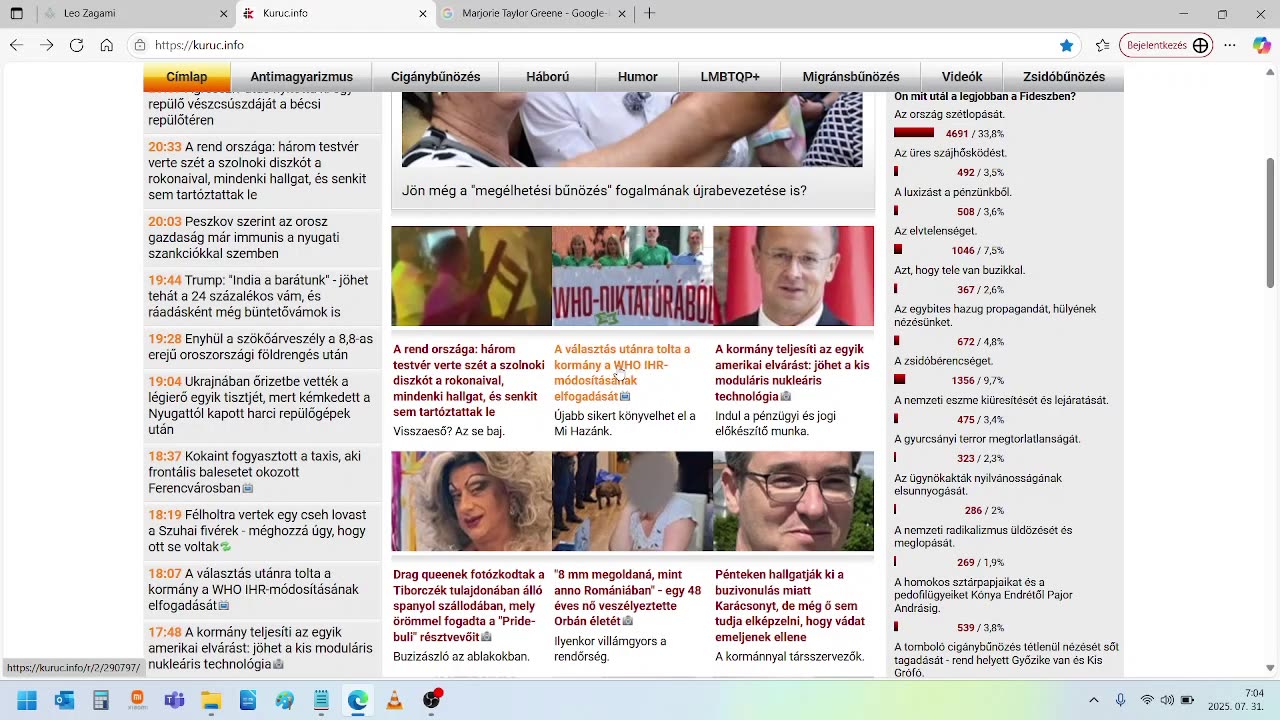
Task: Open the Windows Start menu
Action: [27, 700]
